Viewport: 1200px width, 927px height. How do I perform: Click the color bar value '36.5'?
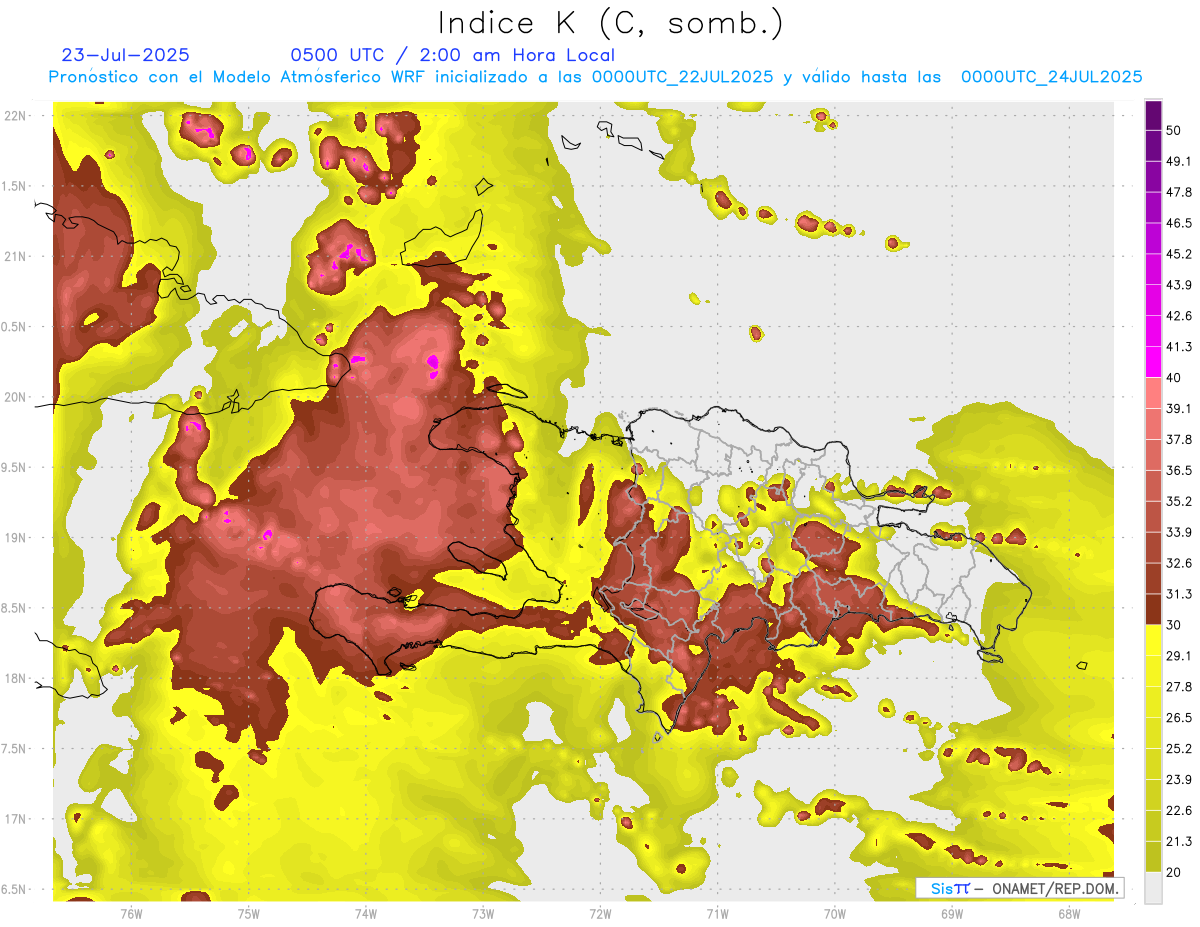[x=1179, y=470]
